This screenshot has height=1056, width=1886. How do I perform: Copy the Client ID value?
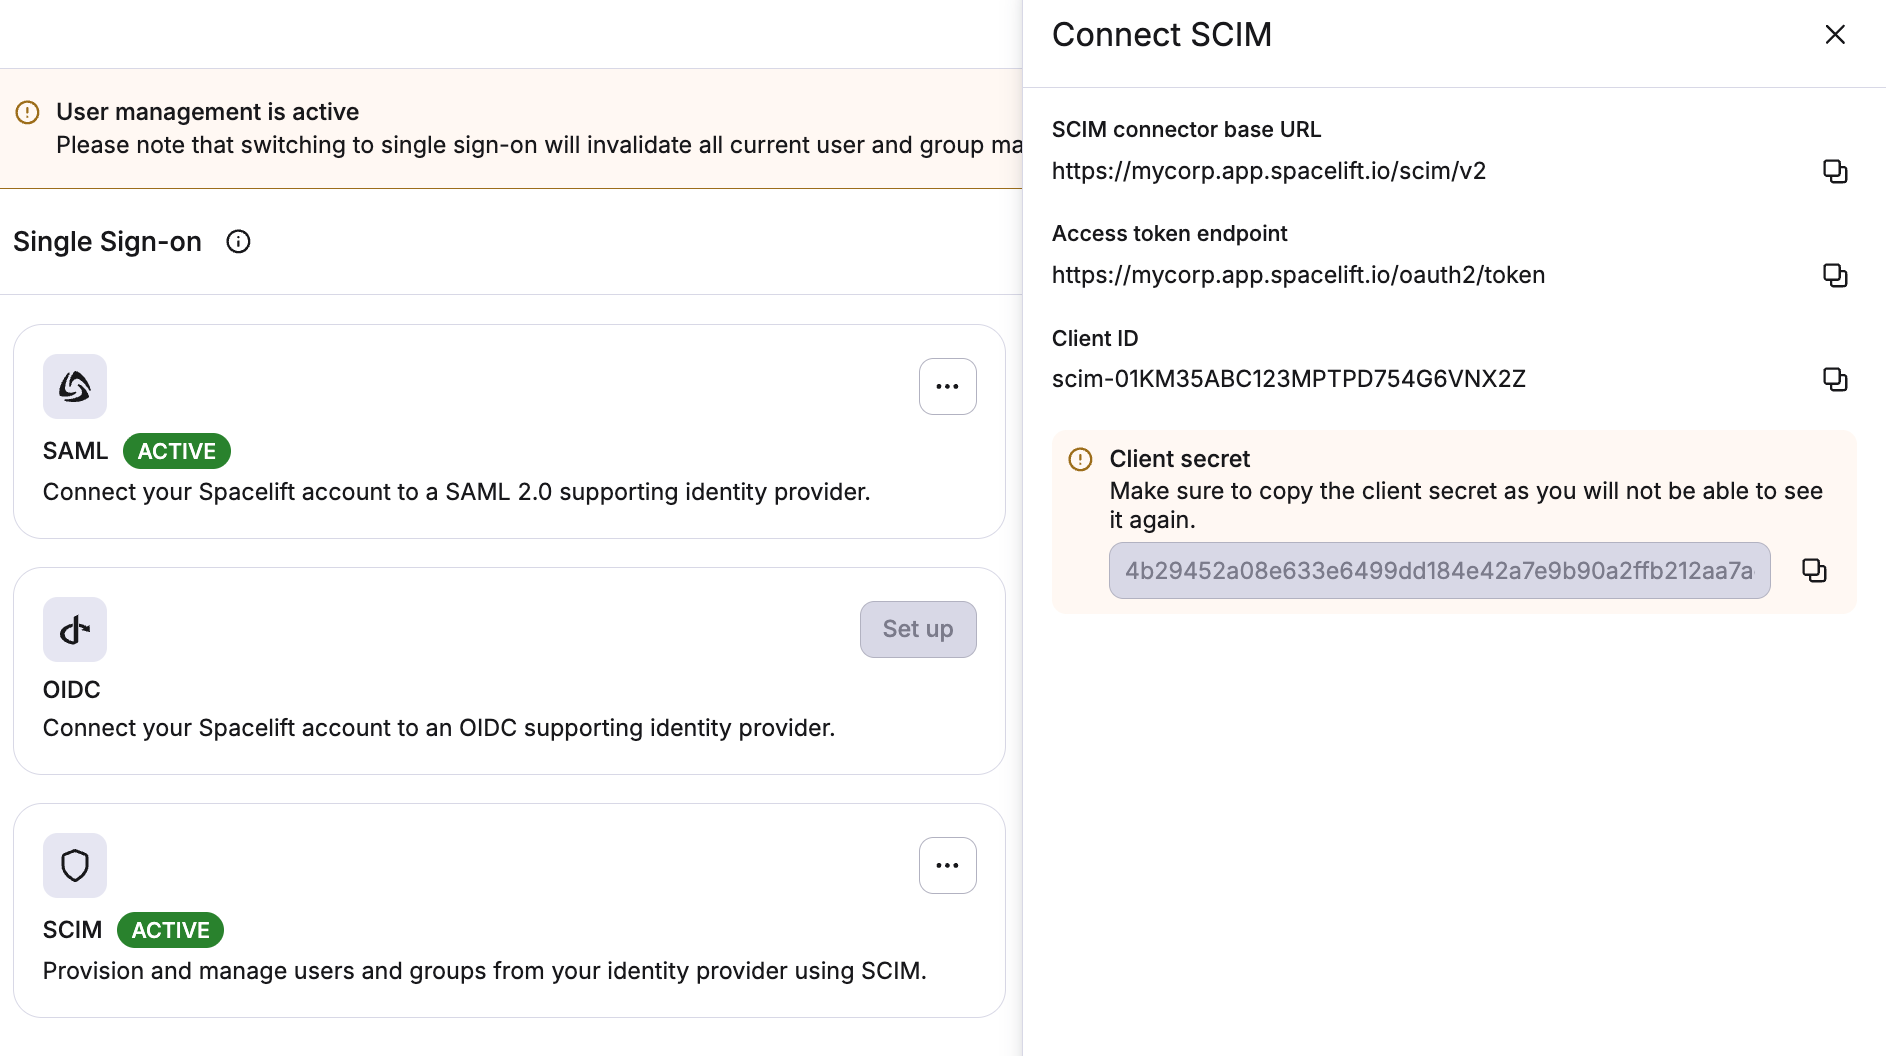pos(1836,379)
